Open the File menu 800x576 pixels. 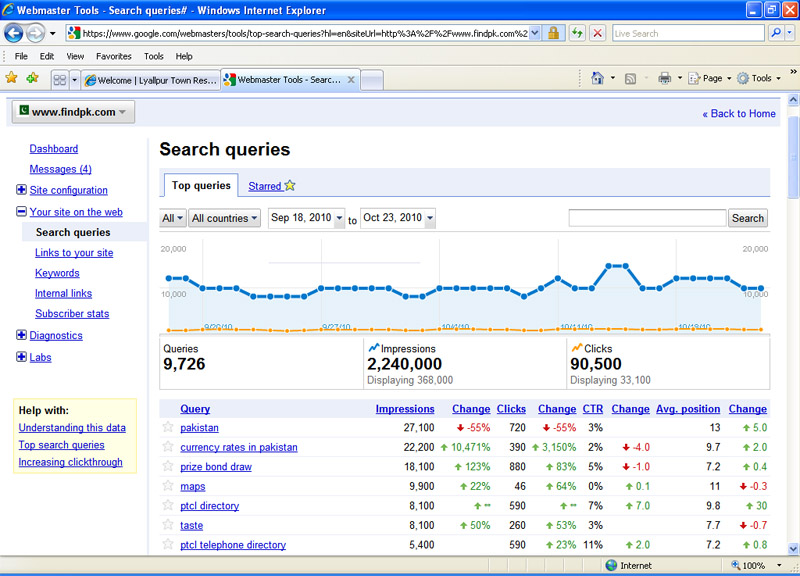click(21, 56)
